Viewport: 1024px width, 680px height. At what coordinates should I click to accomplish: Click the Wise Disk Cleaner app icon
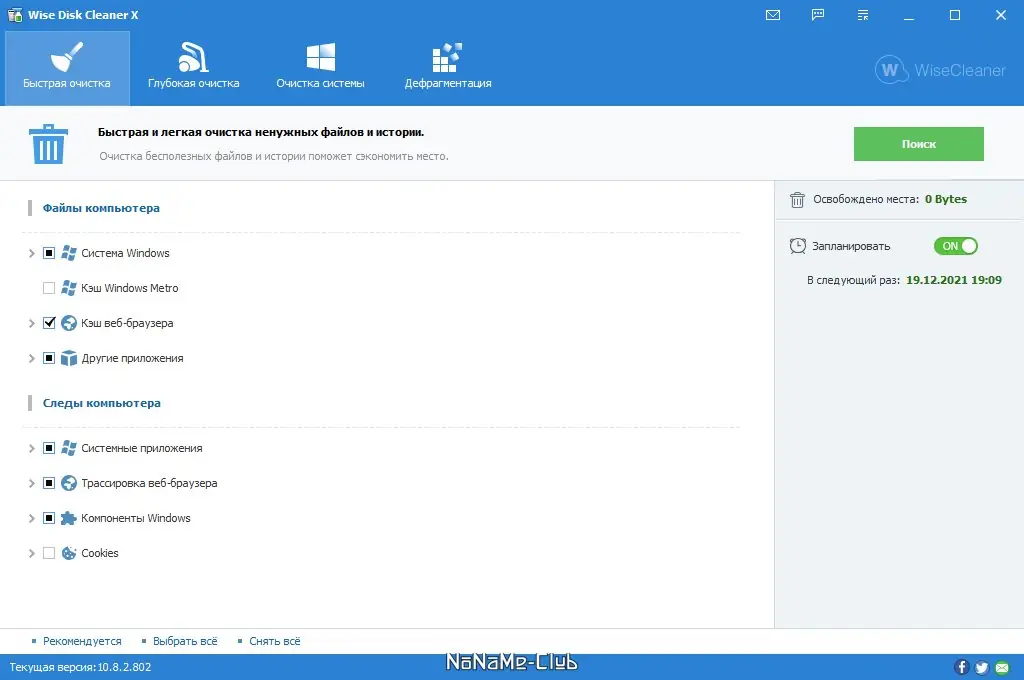coord(14,14)
